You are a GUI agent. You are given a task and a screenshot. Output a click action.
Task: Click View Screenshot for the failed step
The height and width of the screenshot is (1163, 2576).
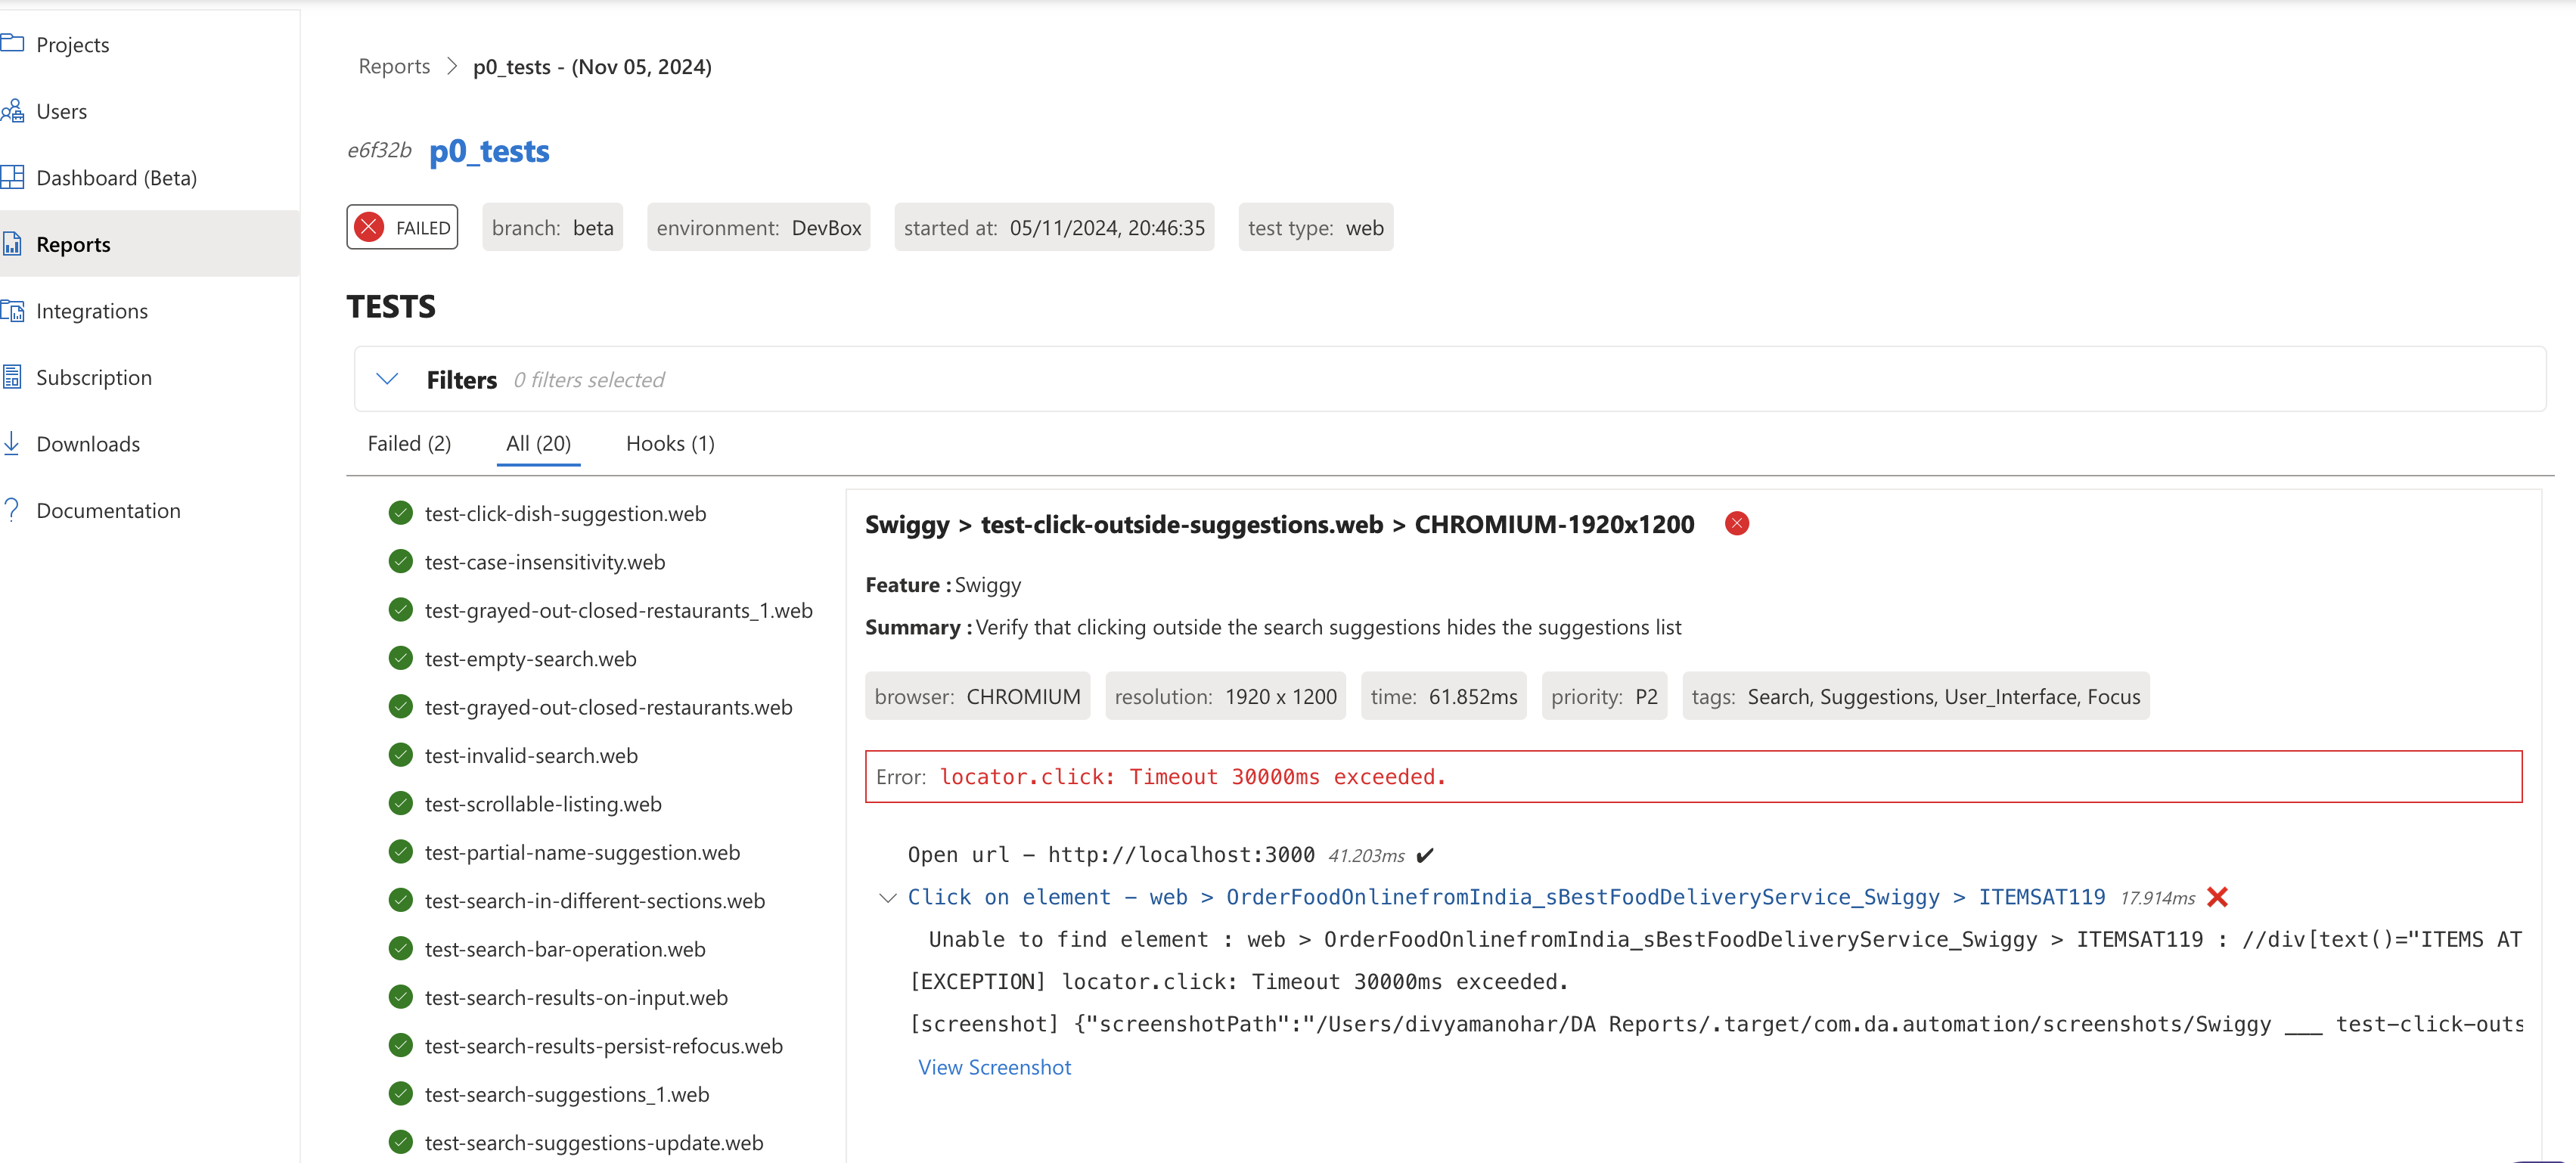coord(994,1067)
